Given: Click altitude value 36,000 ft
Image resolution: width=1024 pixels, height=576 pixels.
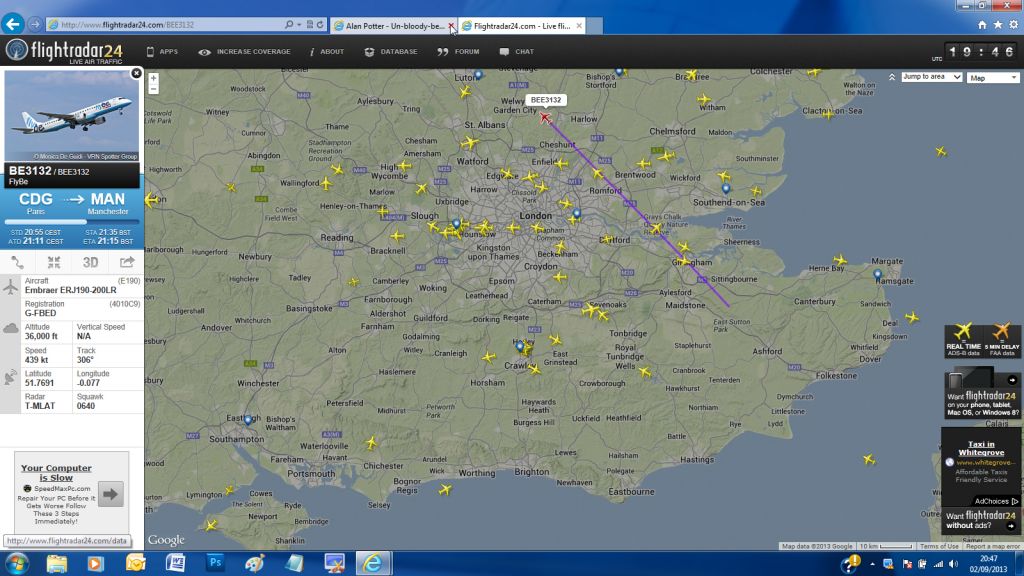Looking at the screenshot, I should coord(41,336).
